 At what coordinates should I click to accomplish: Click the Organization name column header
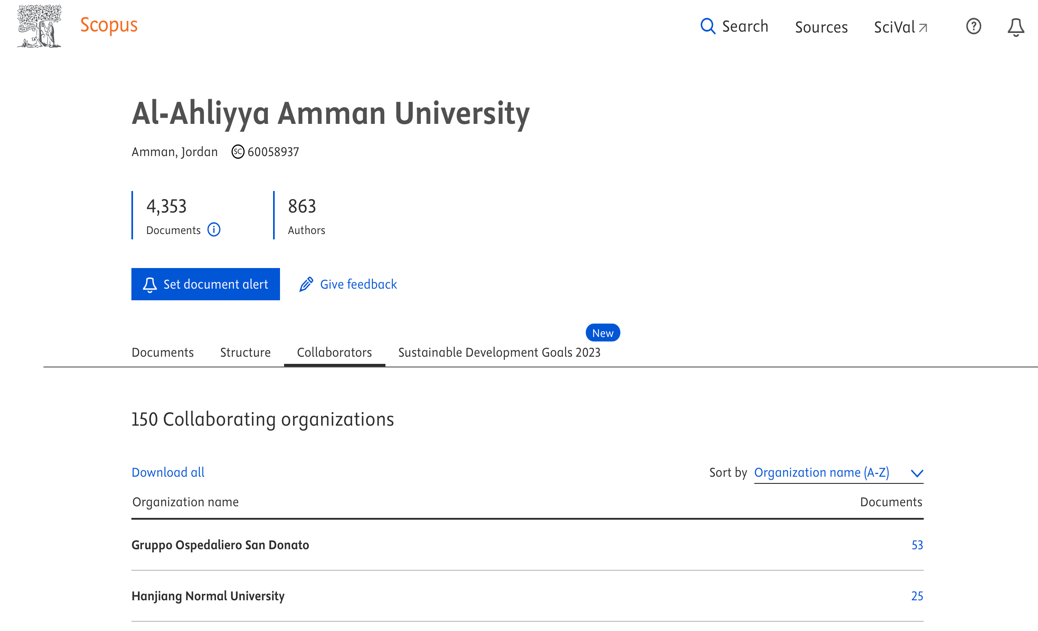coord(185,502)
